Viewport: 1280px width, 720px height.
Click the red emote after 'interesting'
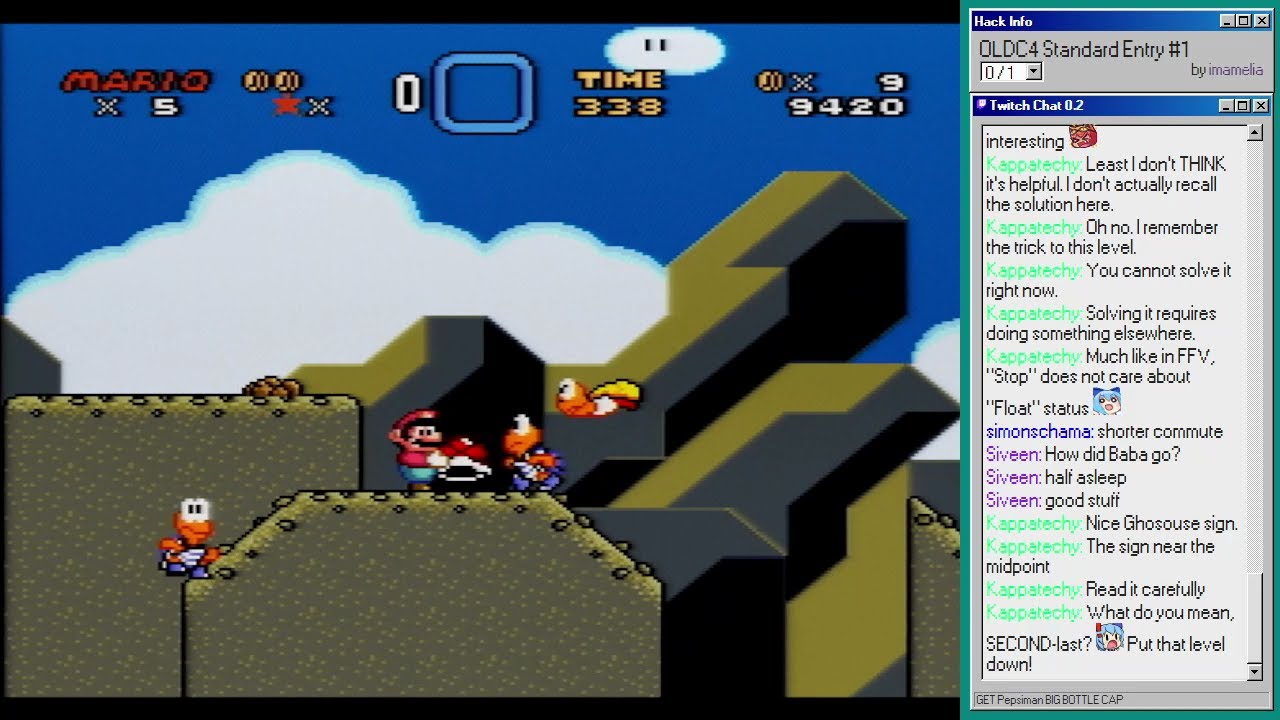[x=1083, y=136]
